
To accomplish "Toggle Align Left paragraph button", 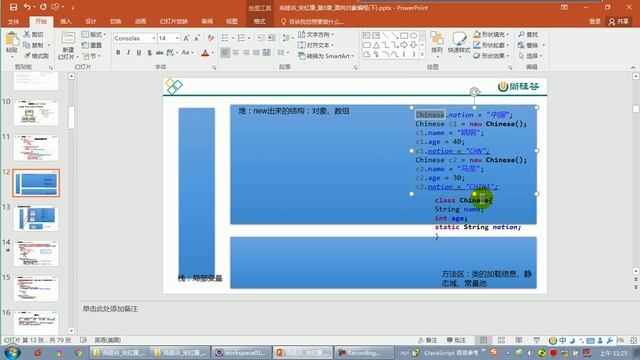I will tap(225, 53).
